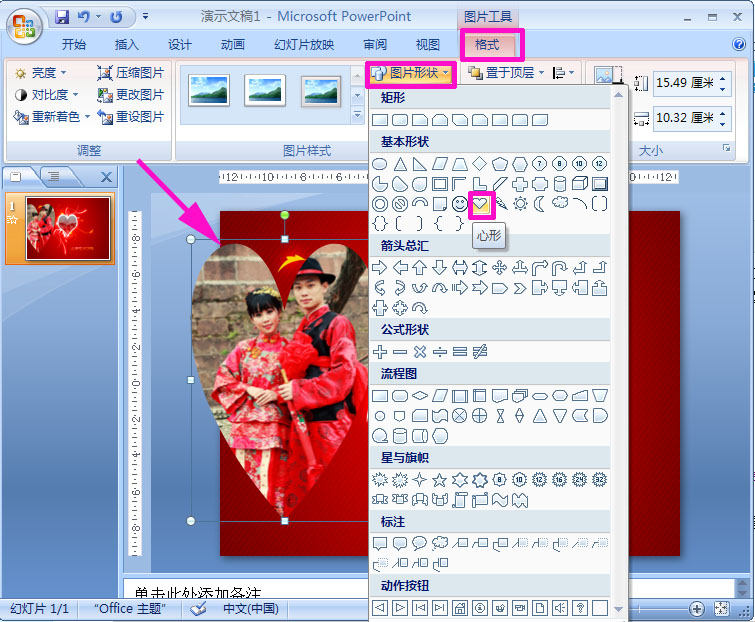The image size is (755, 622).
Task: Select the heart shape in basic shapes
Action: click(x=482, y=204)
